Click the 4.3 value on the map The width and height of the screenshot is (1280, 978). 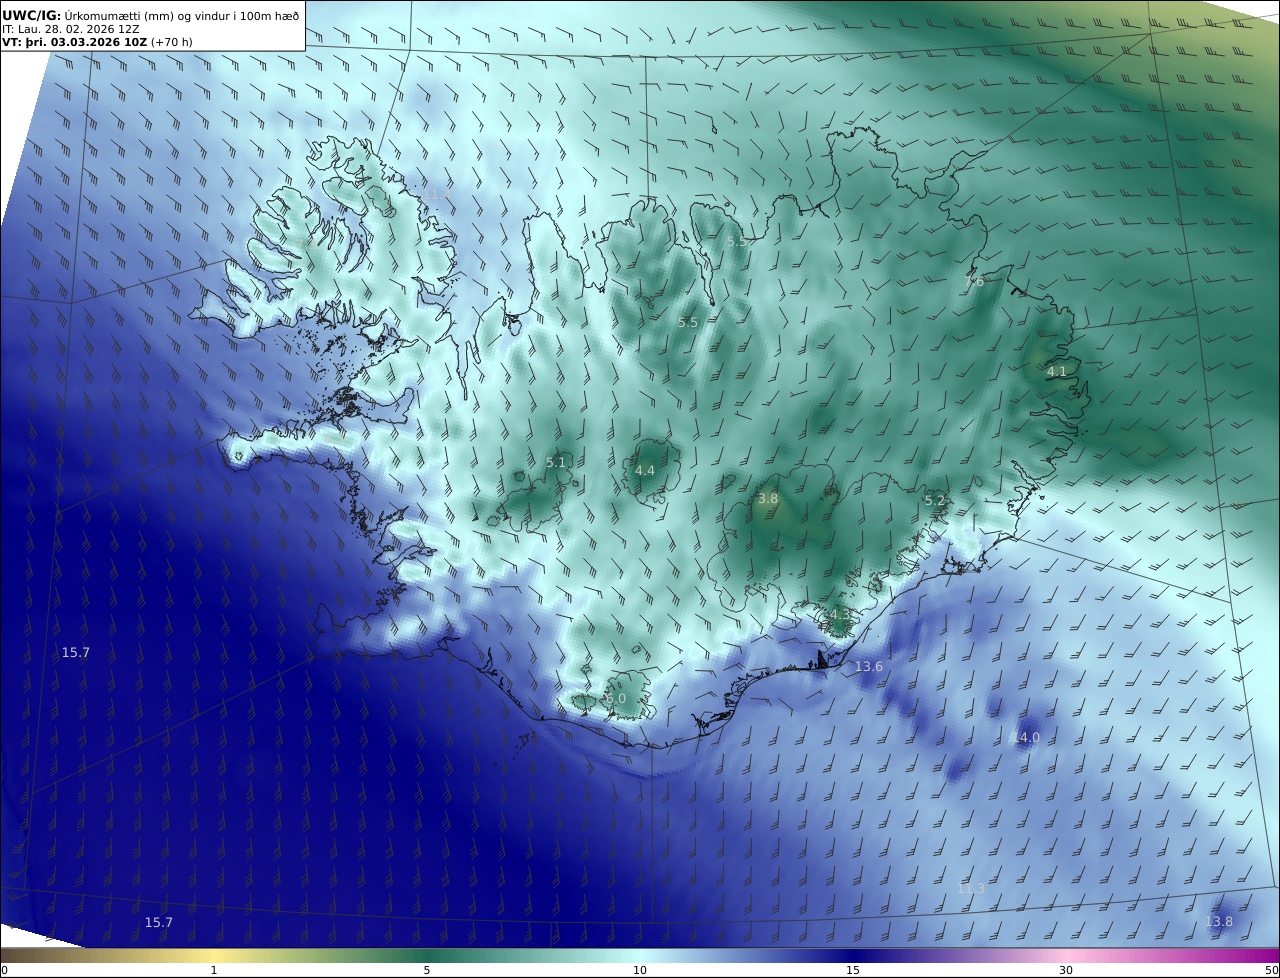click(x=838, y=614)
